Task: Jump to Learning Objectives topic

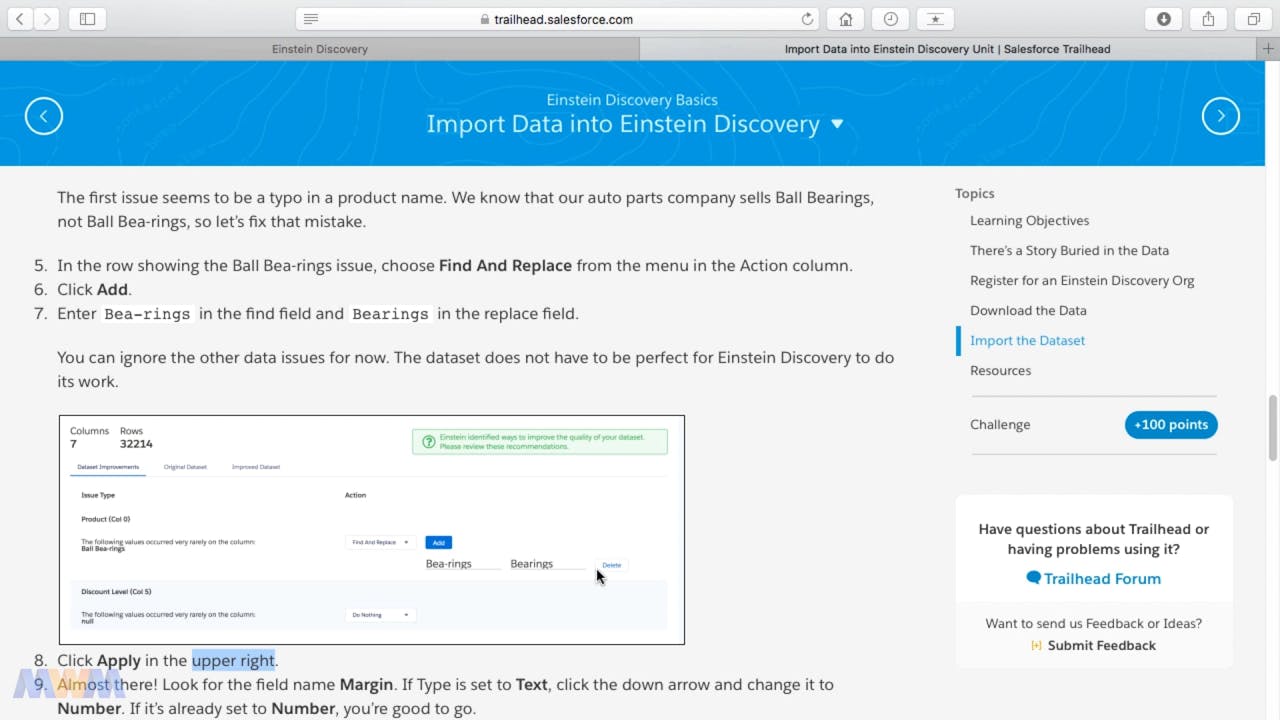Action: (1029, 220)
